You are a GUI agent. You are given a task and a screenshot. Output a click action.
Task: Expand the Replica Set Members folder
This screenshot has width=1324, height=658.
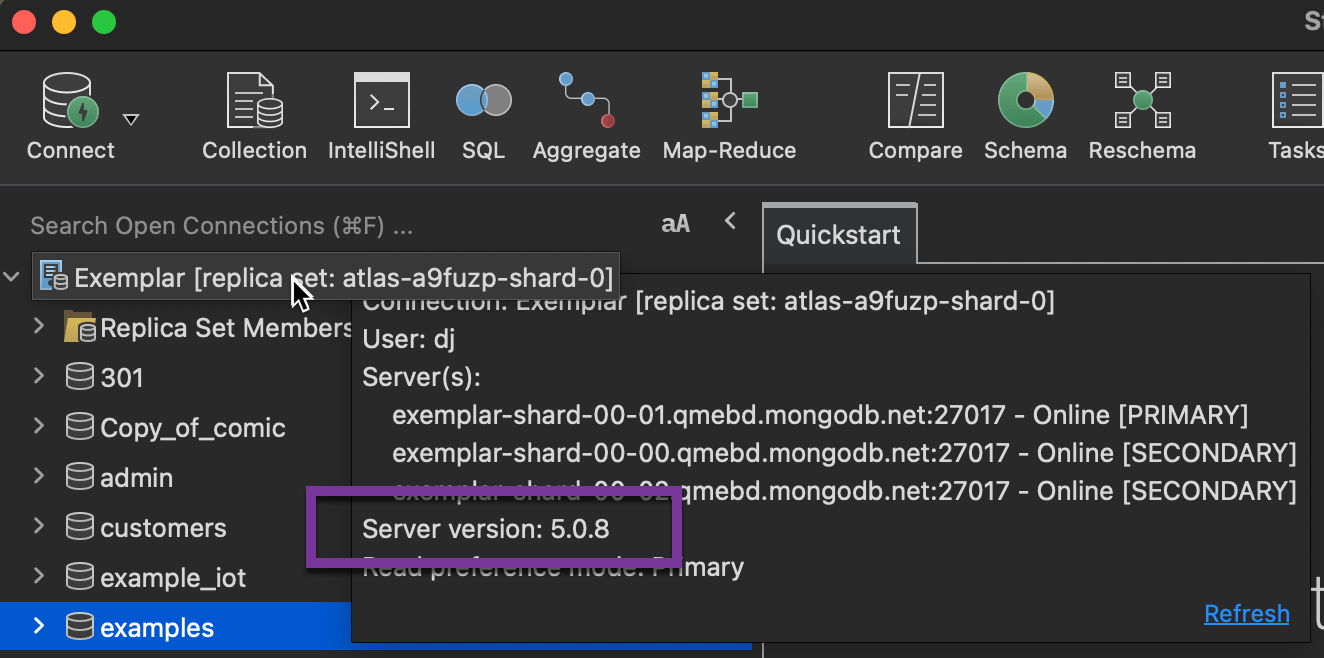pyautogui.click(x=37, y=327)
